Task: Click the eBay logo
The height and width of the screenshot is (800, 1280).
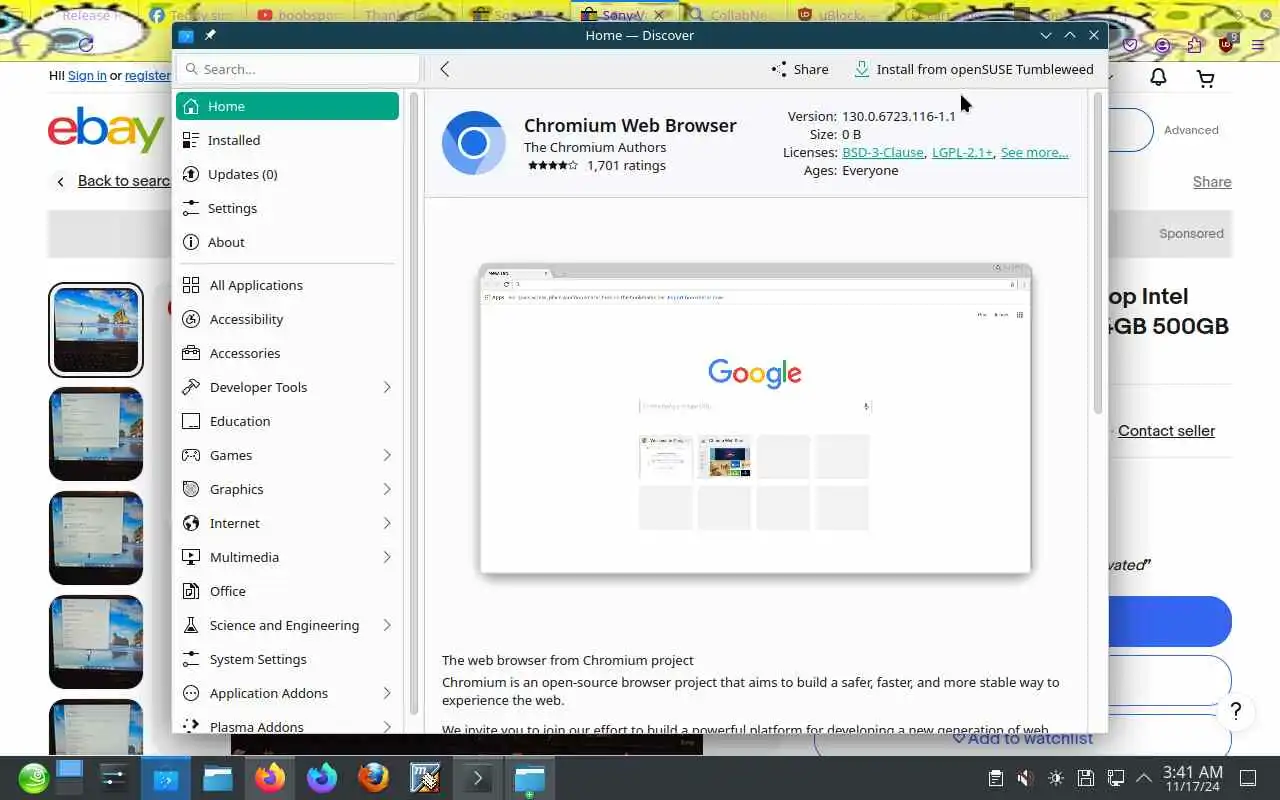Action: tap(106, 130)
